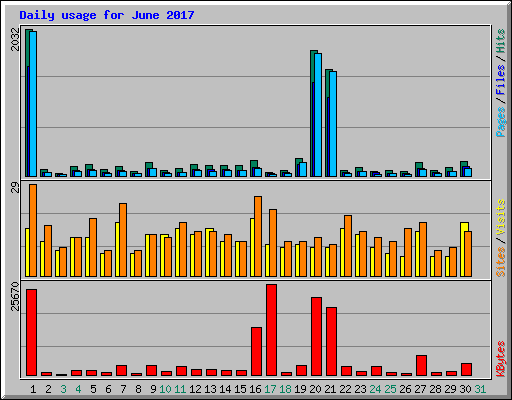Click day label 30 on the x-axis
This screenshot has width=512, height=400.
[465, 389]
